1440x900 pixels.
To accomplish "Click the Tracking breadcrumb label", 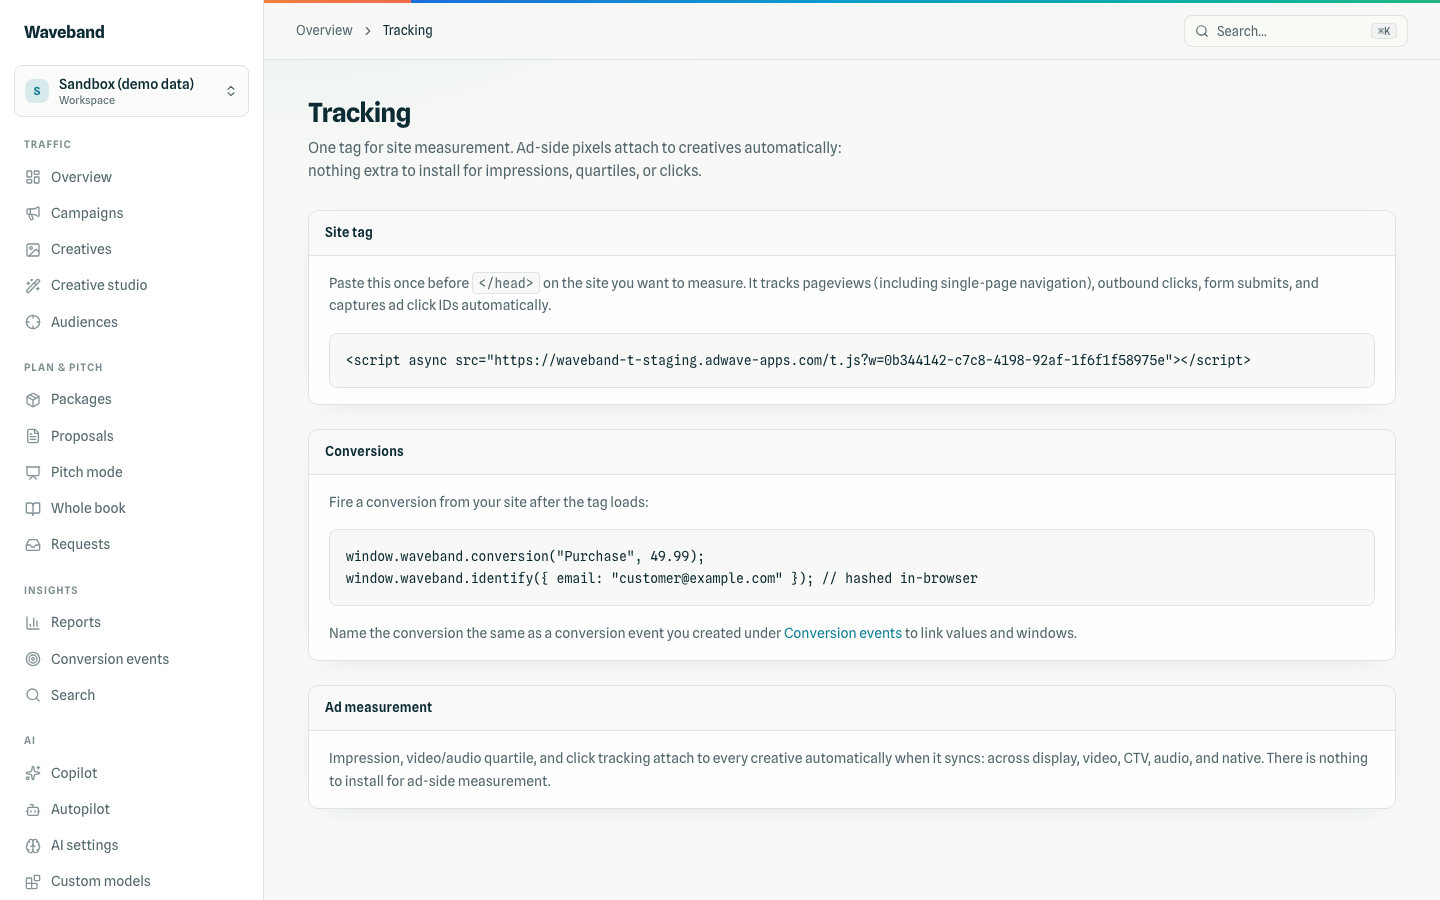I will 407,30.
